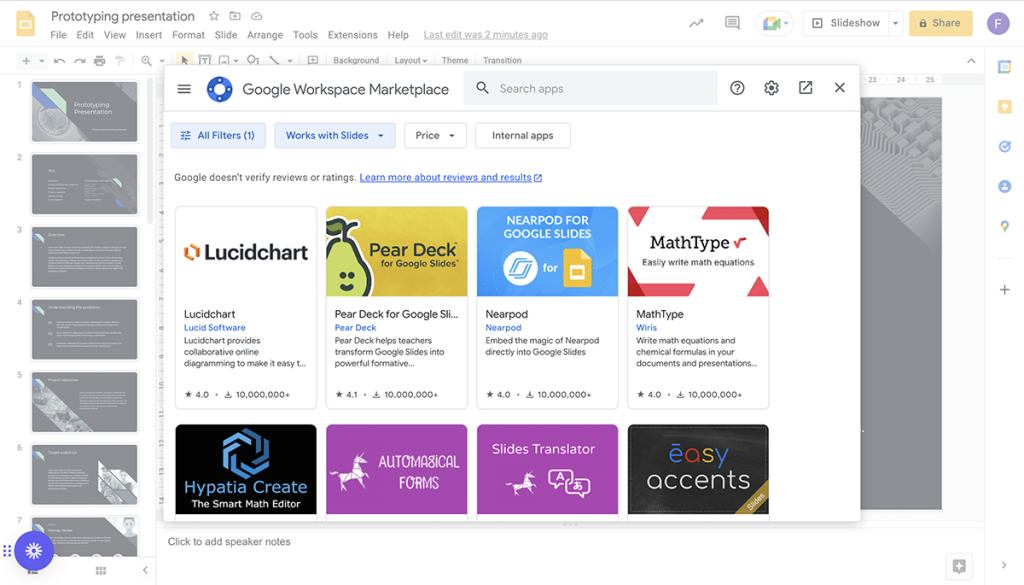Collapse the filmstrip panel arrow
Image resolution: width=1024 pixels, height=585 pixels.
coord(145,570)
